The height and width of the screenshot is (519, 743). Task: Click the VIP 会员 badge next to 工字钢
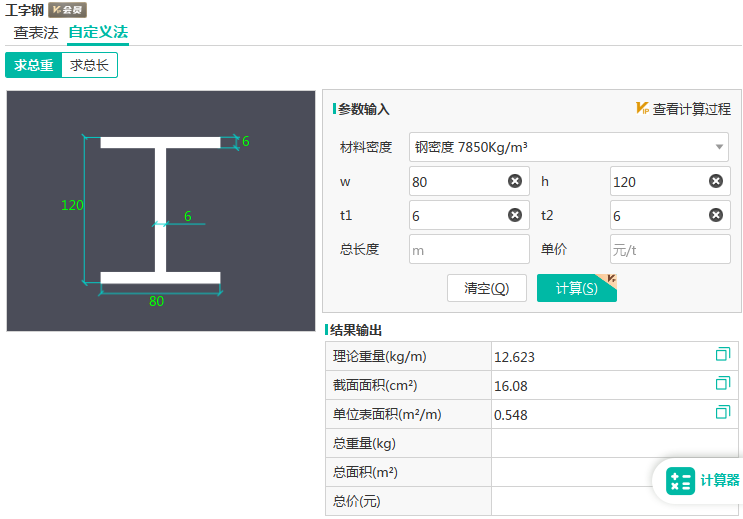pos(67,9)
